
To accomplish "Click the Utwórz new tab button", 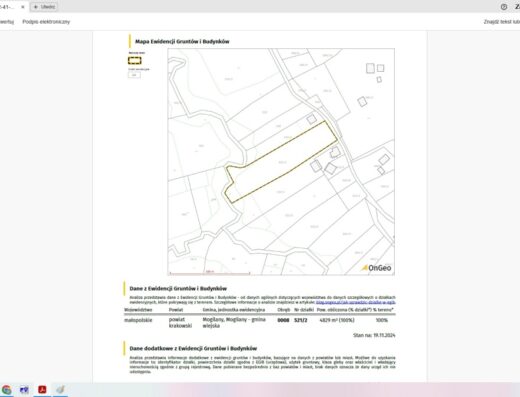I will 44,7.
